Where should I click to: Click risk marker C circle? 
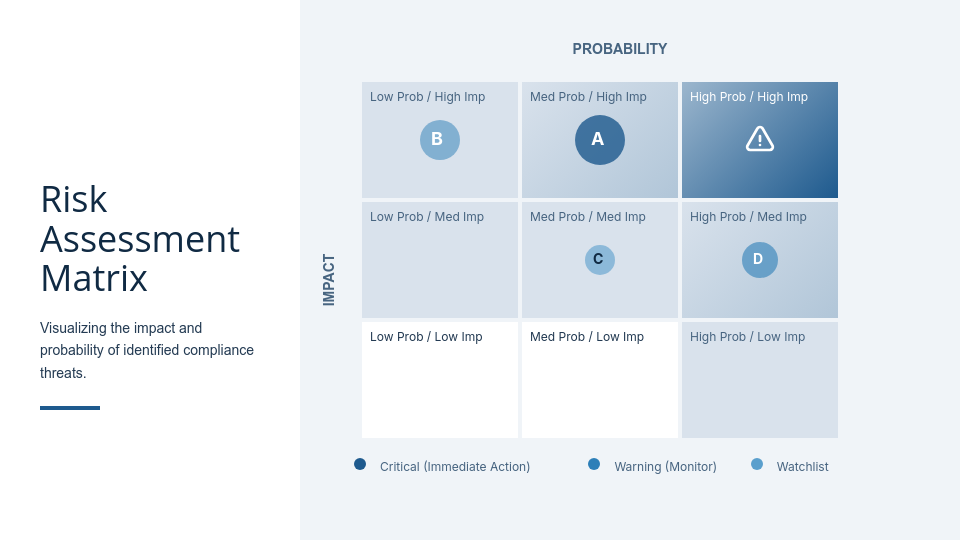point(600,260)
